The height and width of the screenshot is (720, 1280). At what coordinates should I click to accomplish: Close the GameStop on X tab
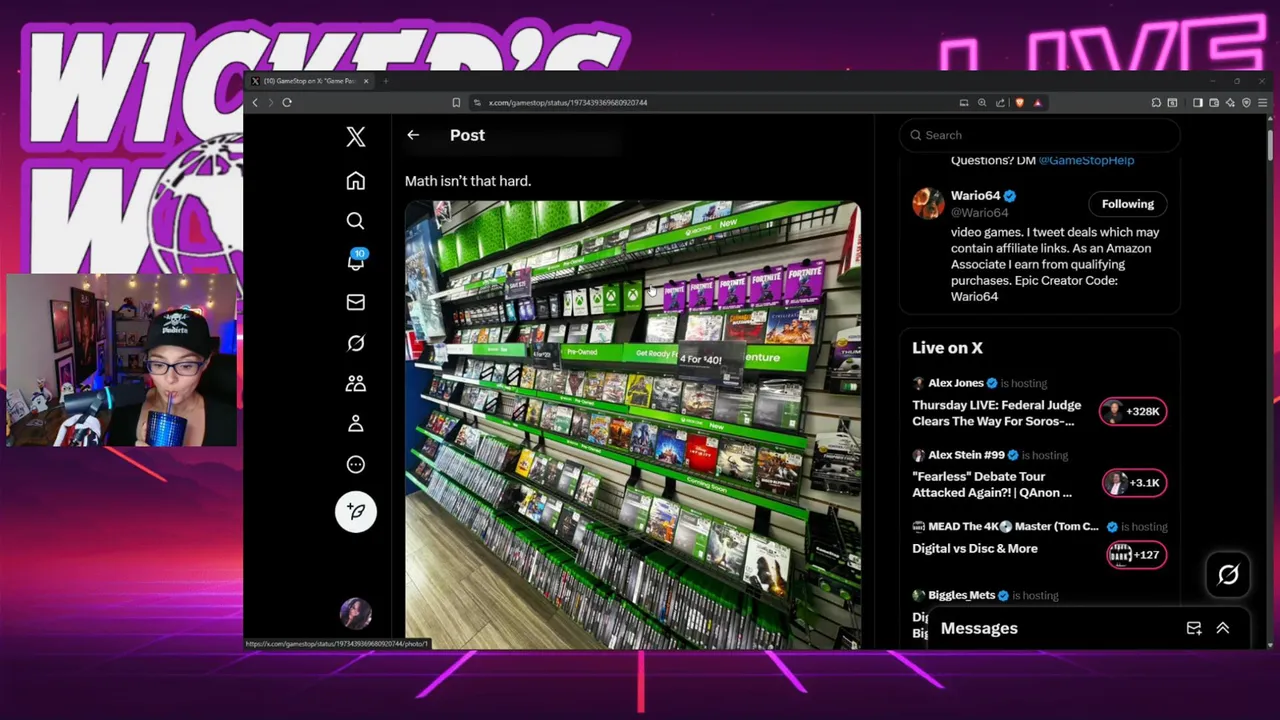[366, 81]
